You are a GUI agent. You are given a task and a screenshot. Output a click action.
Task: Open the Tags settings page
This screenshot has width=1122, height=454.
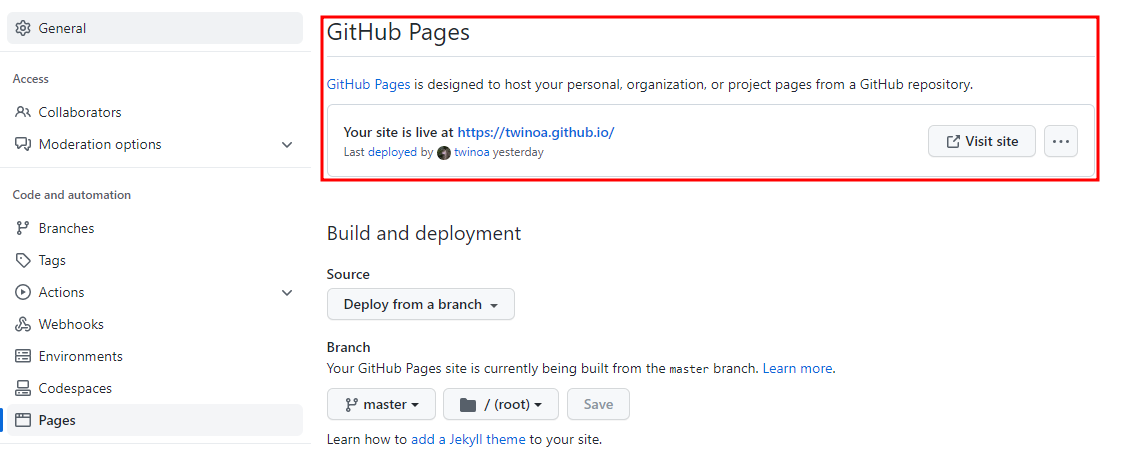(155, 260)
